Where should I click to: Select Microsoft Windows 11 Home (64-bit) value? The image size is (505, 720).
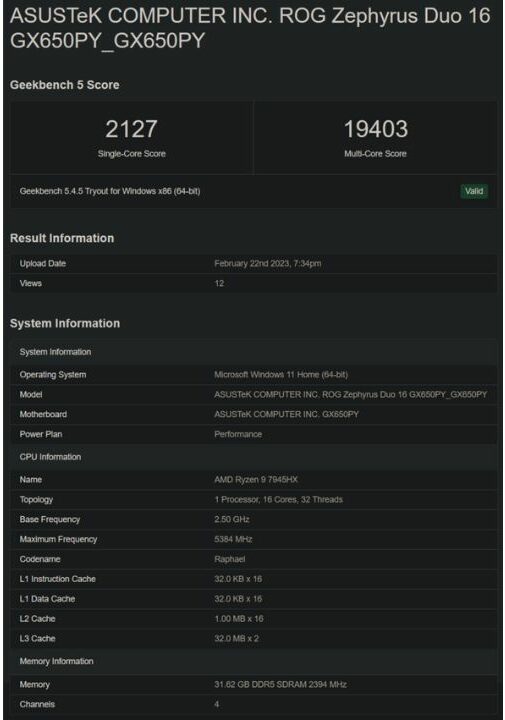pyautogui.click(x=281, y=375)
